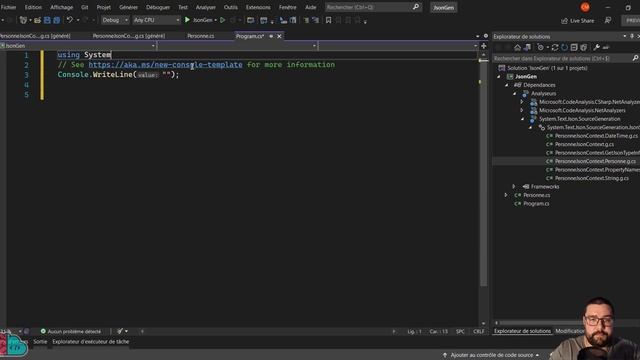Click the Rechercher (Ctrl+Q) search box
This screenshot has height=360, width=640.
pyautogui.click(x=373, y=7)
